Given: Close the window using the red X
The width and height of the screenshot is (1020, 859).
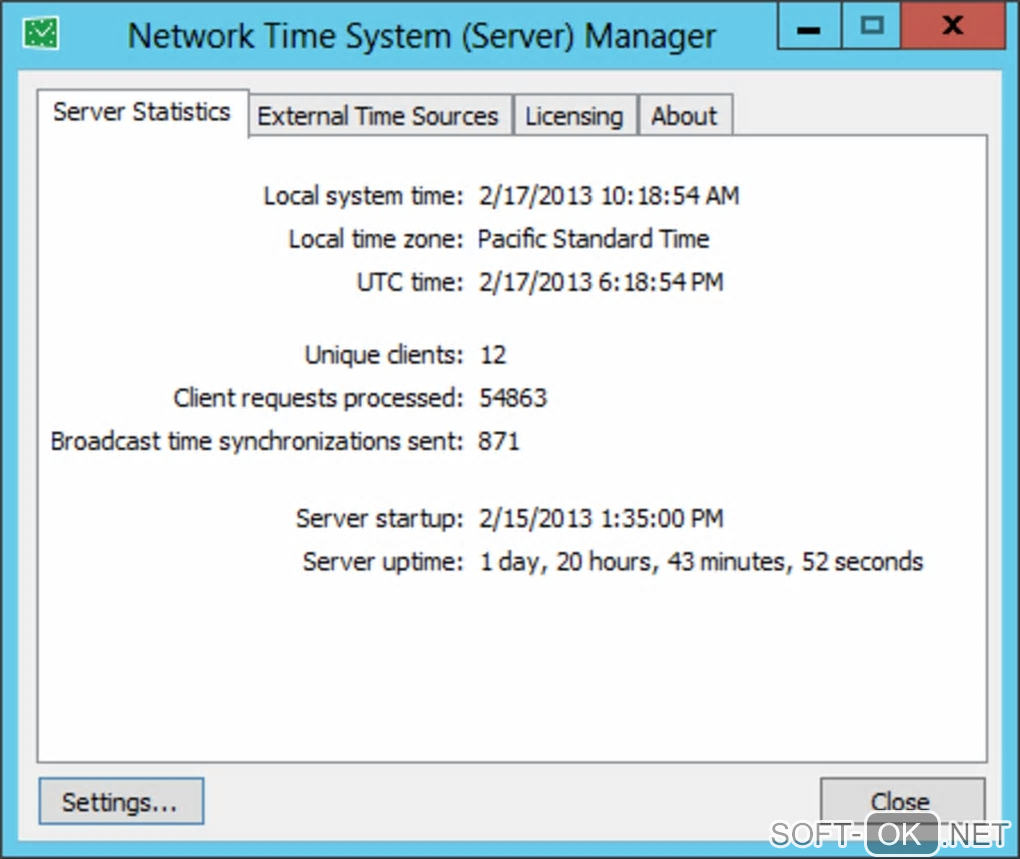Looking at the screenshot, I should click(952, 27).
